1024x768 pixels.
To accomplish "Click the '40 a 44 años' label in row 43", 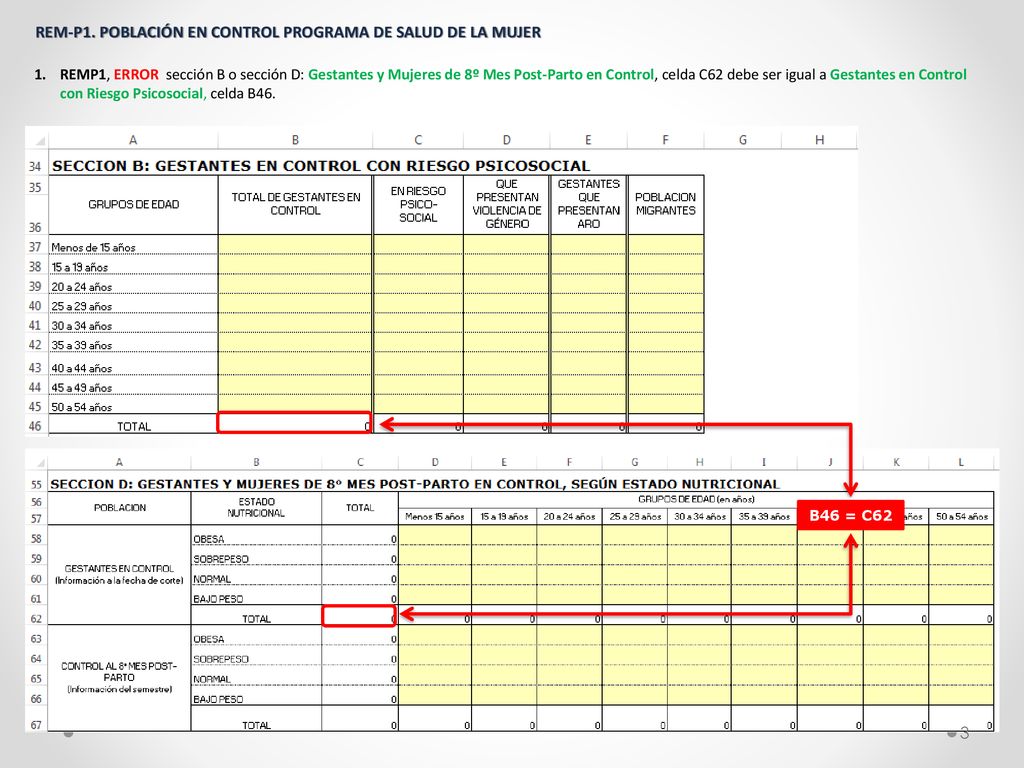I will pyautogui.click(x=82, y=368).
